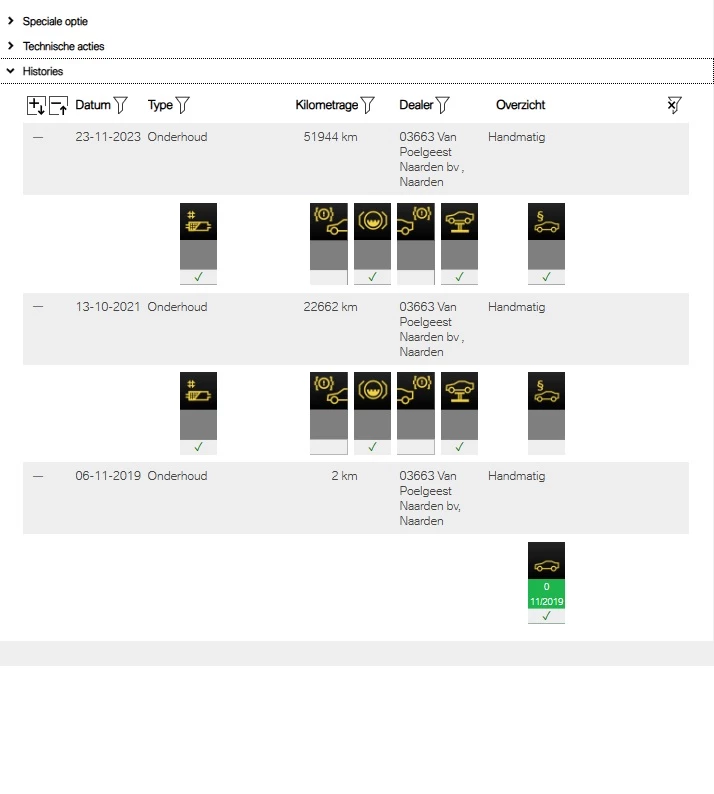The height and width of the screenshot is (794, 714).
Task: Click brake fluid icon in 23-11-2023 service
Action: [372, 222]
